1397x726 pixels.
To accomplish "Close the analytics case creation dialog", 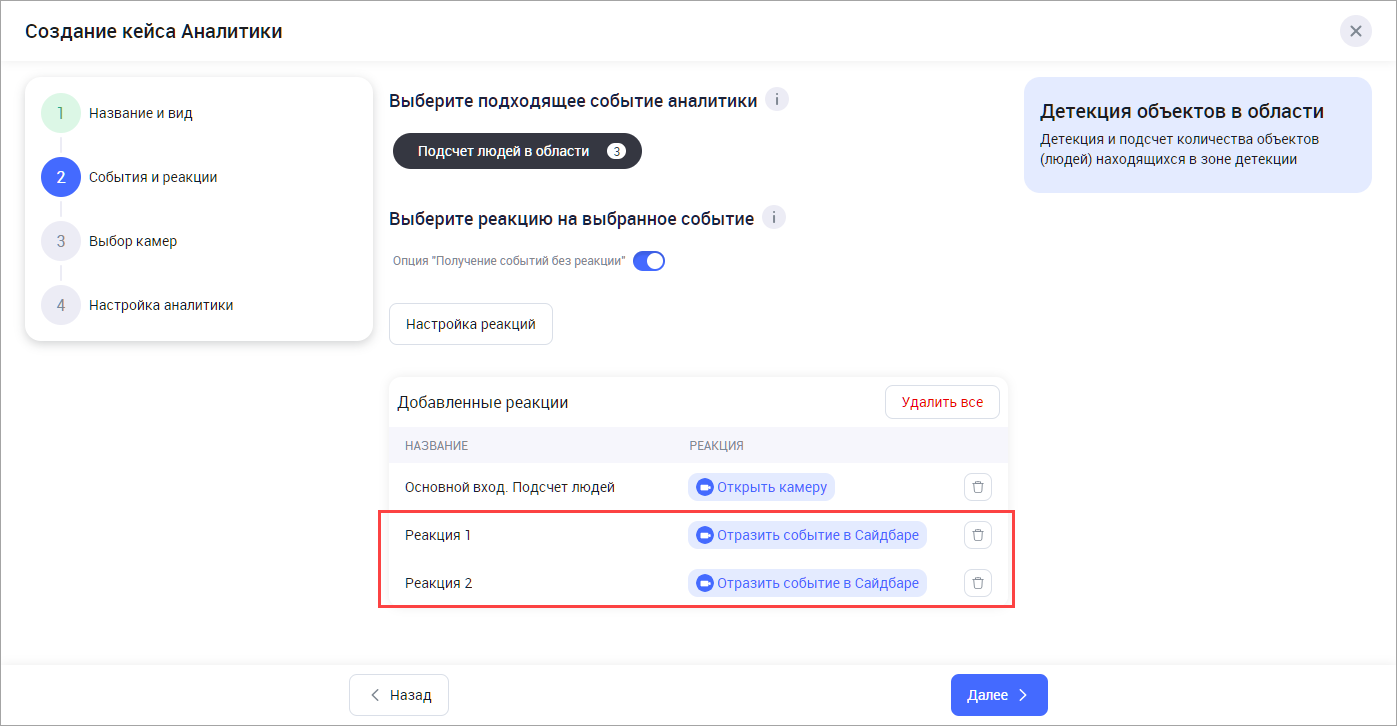I will click(x=1355, y=31).
